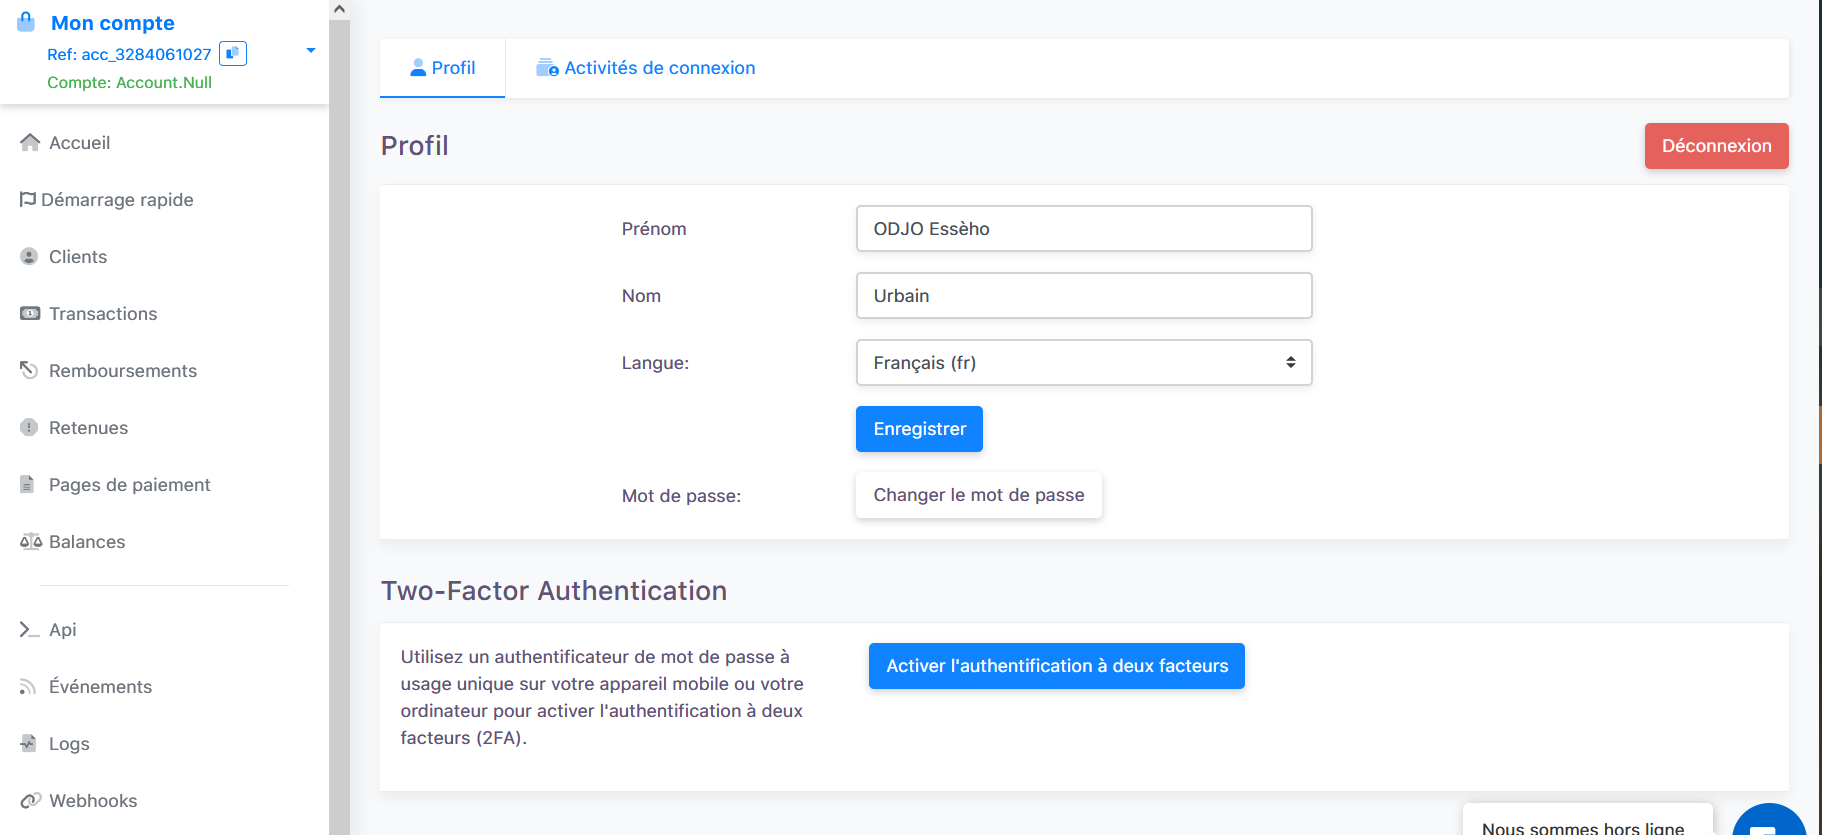Switch to Activités de connexion tab
This screenshot has height=835, width=1822.
pos(645,68)
